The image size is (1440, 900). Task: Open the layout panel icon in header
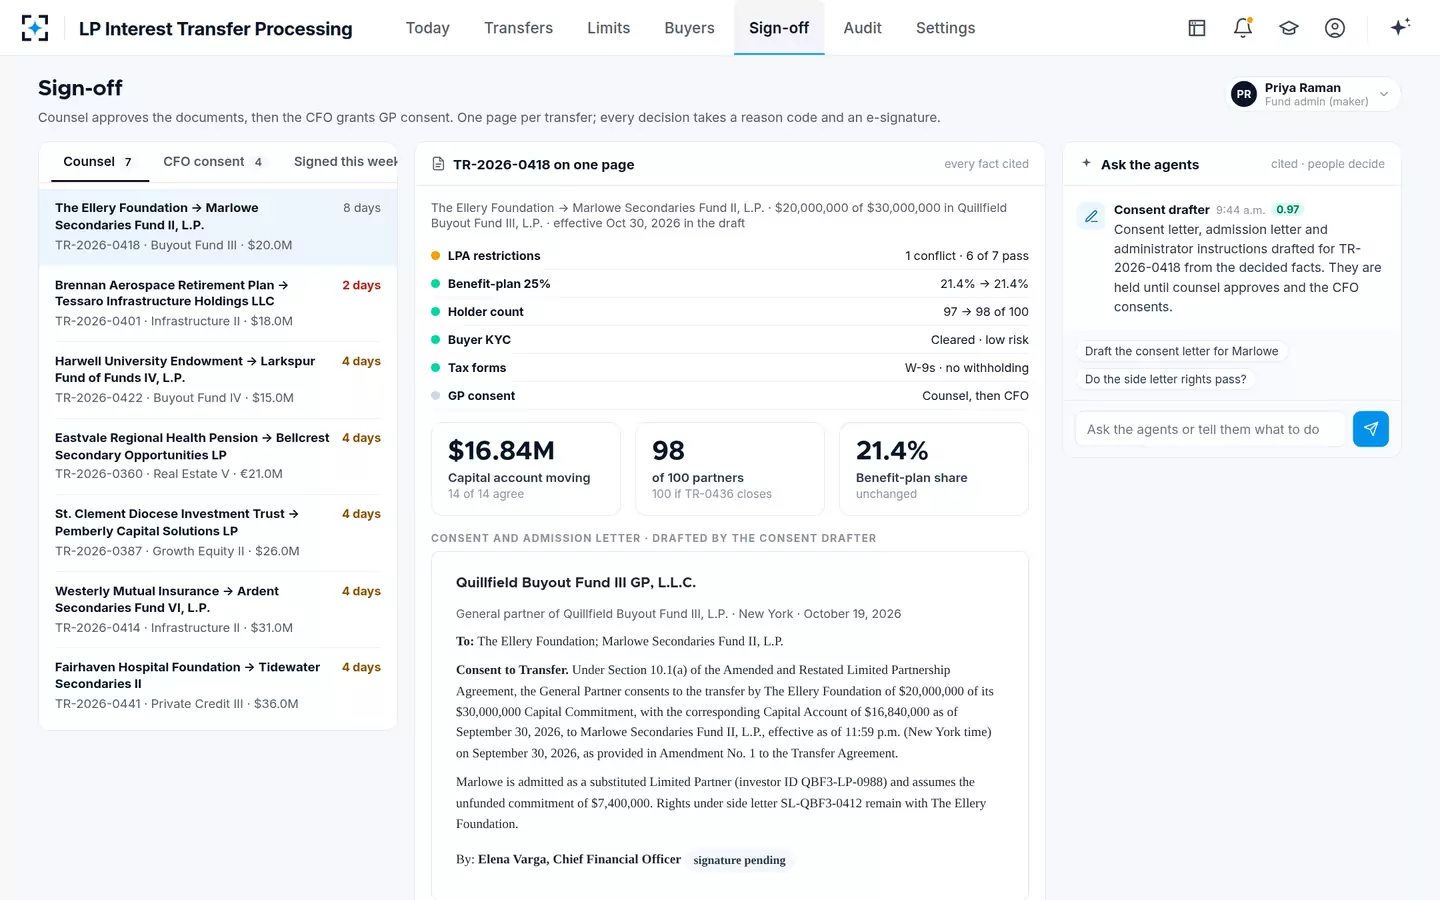click(1197, 28)
